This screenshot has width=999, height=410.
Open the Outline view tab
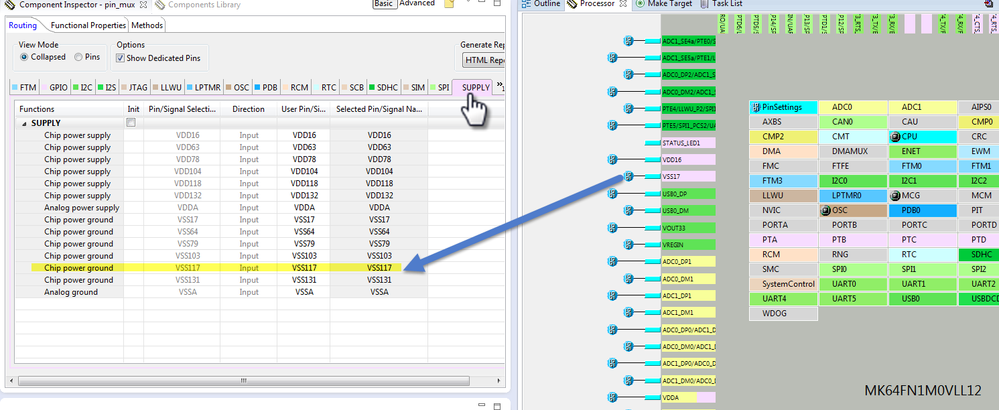(542, 4)
